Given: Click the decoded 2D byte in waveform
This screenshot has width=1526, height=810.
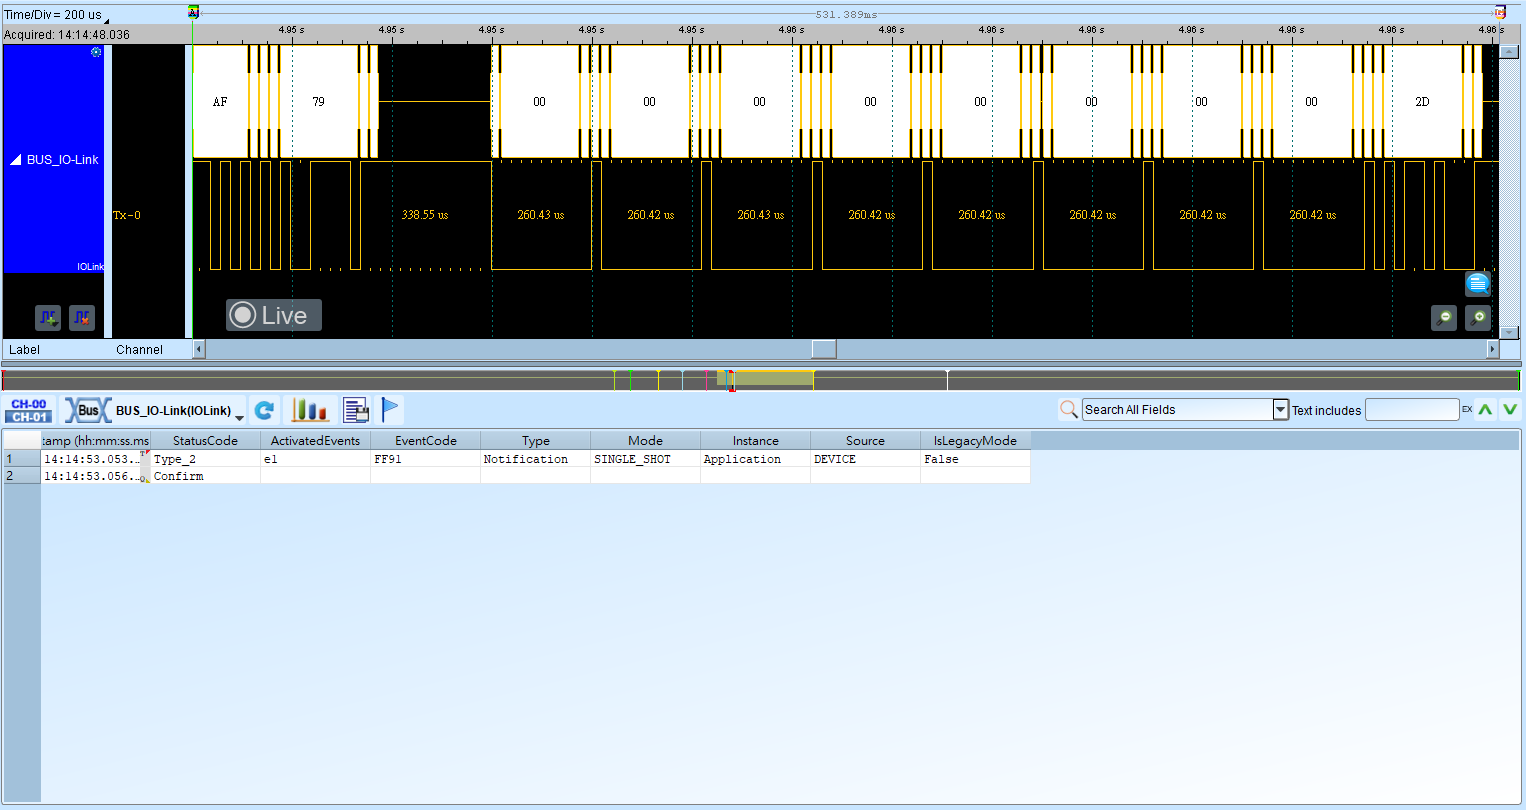Looking at the screenshot, I should click(x=1422, y=102).
